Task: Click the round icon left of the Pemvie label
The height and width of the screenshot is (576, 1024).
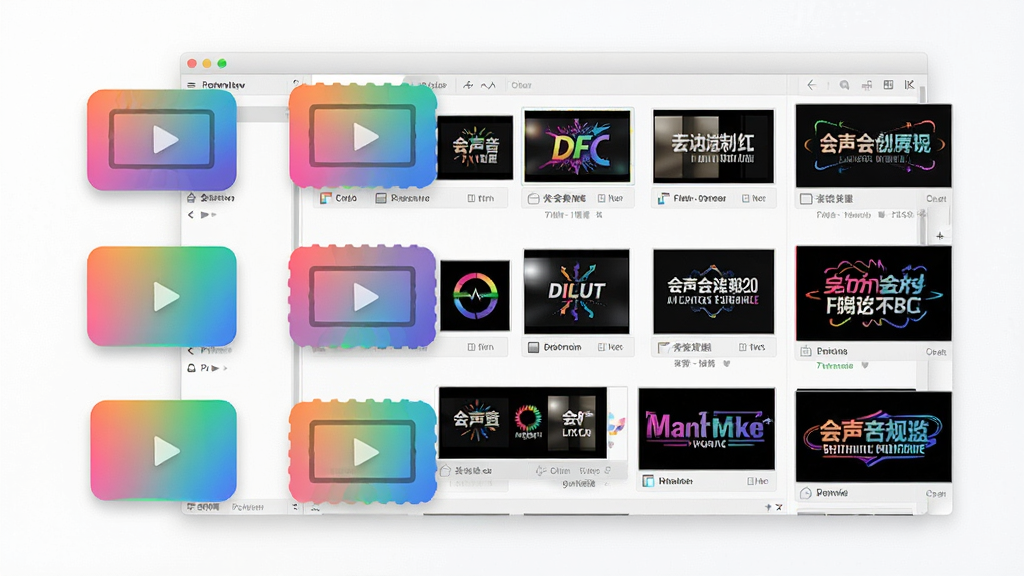Action: pyautogui.click(x=806, y=493)
